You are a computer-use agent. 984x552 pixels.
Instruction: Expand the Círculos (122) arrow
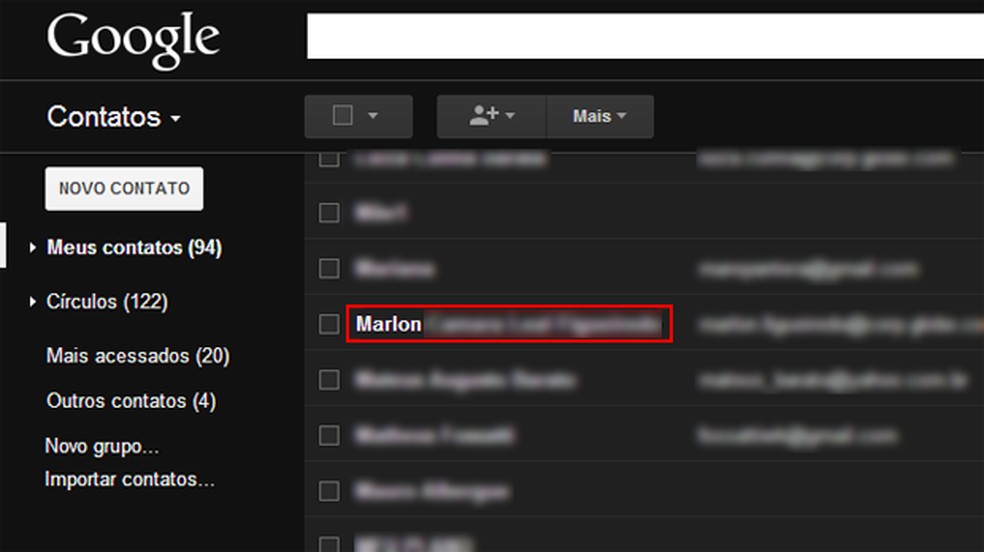[33, 302]
